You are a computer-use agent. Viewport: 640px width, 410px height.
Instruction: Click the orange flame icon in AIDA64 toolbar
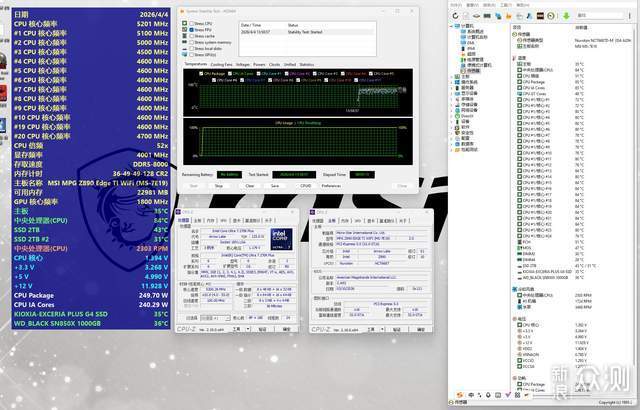click(509, 16)
